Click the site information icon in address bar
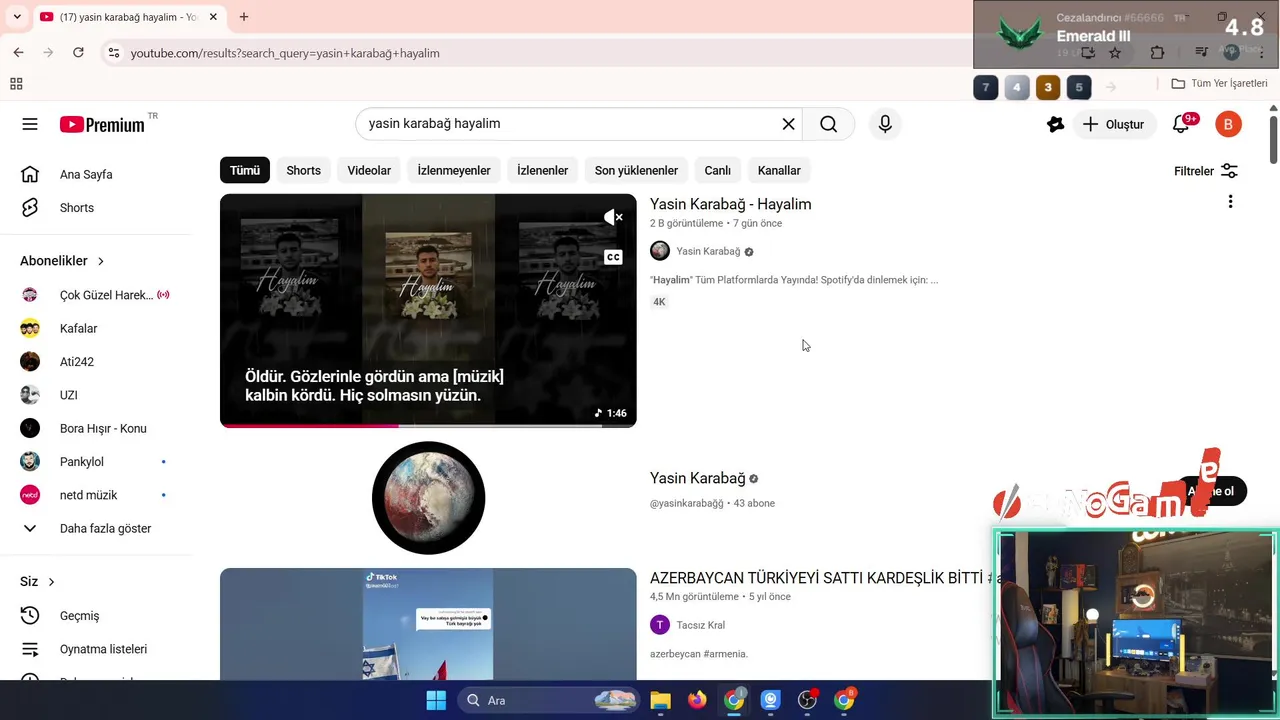Viewport: 1280px width, 720px height. [x=114, y=53]
